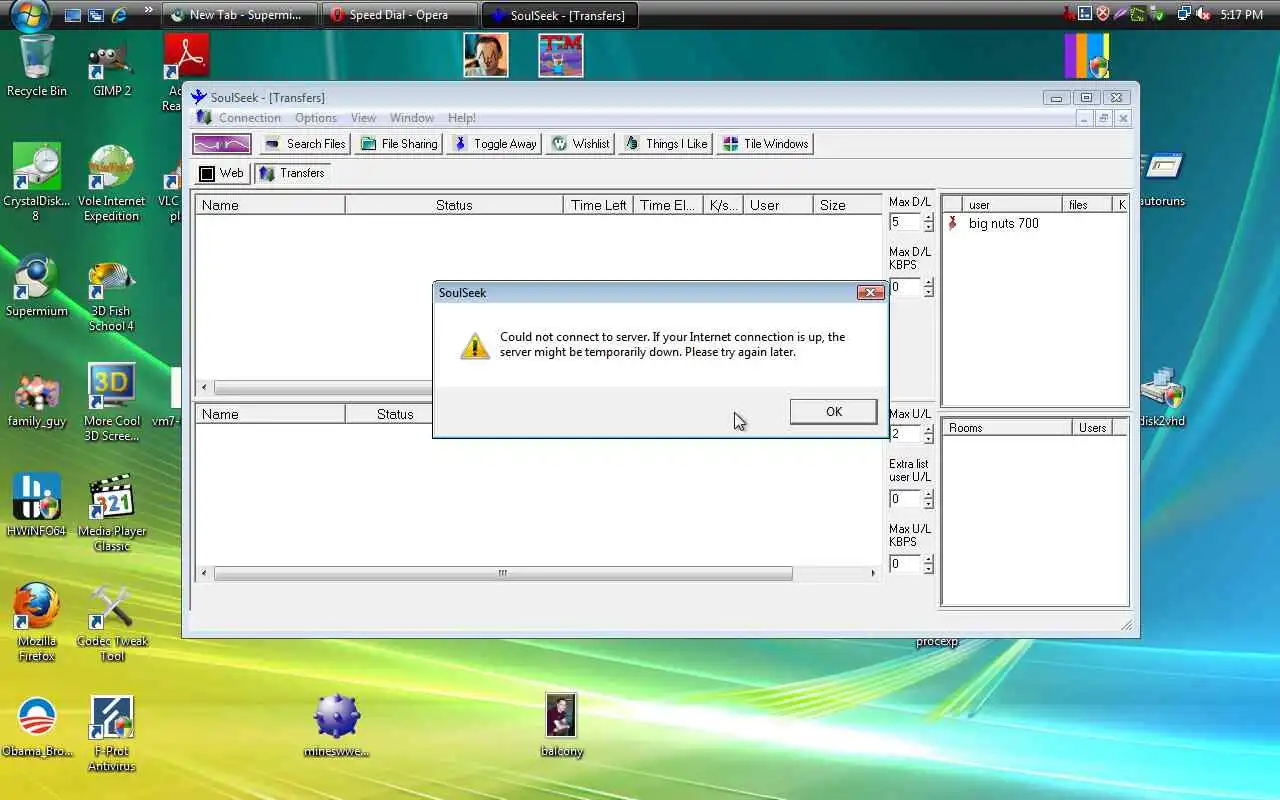This screenshot has width=1280, height=800.
Task: Adjust Extra list user U/L spinner
Action: 928,499
